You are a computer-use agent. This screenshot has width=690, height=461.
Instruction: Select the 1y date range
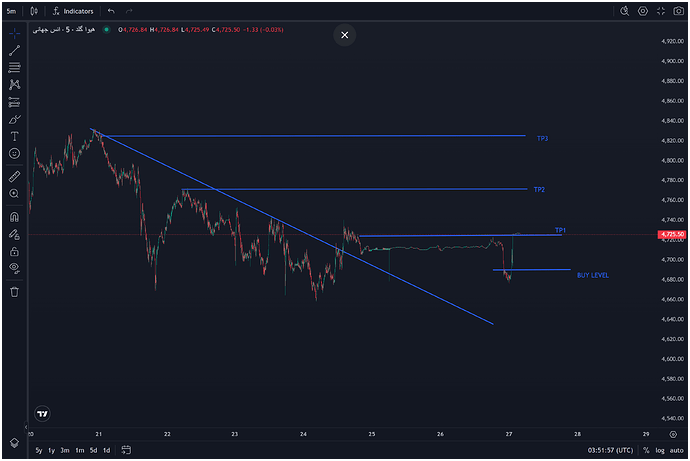tap(51, 450)
